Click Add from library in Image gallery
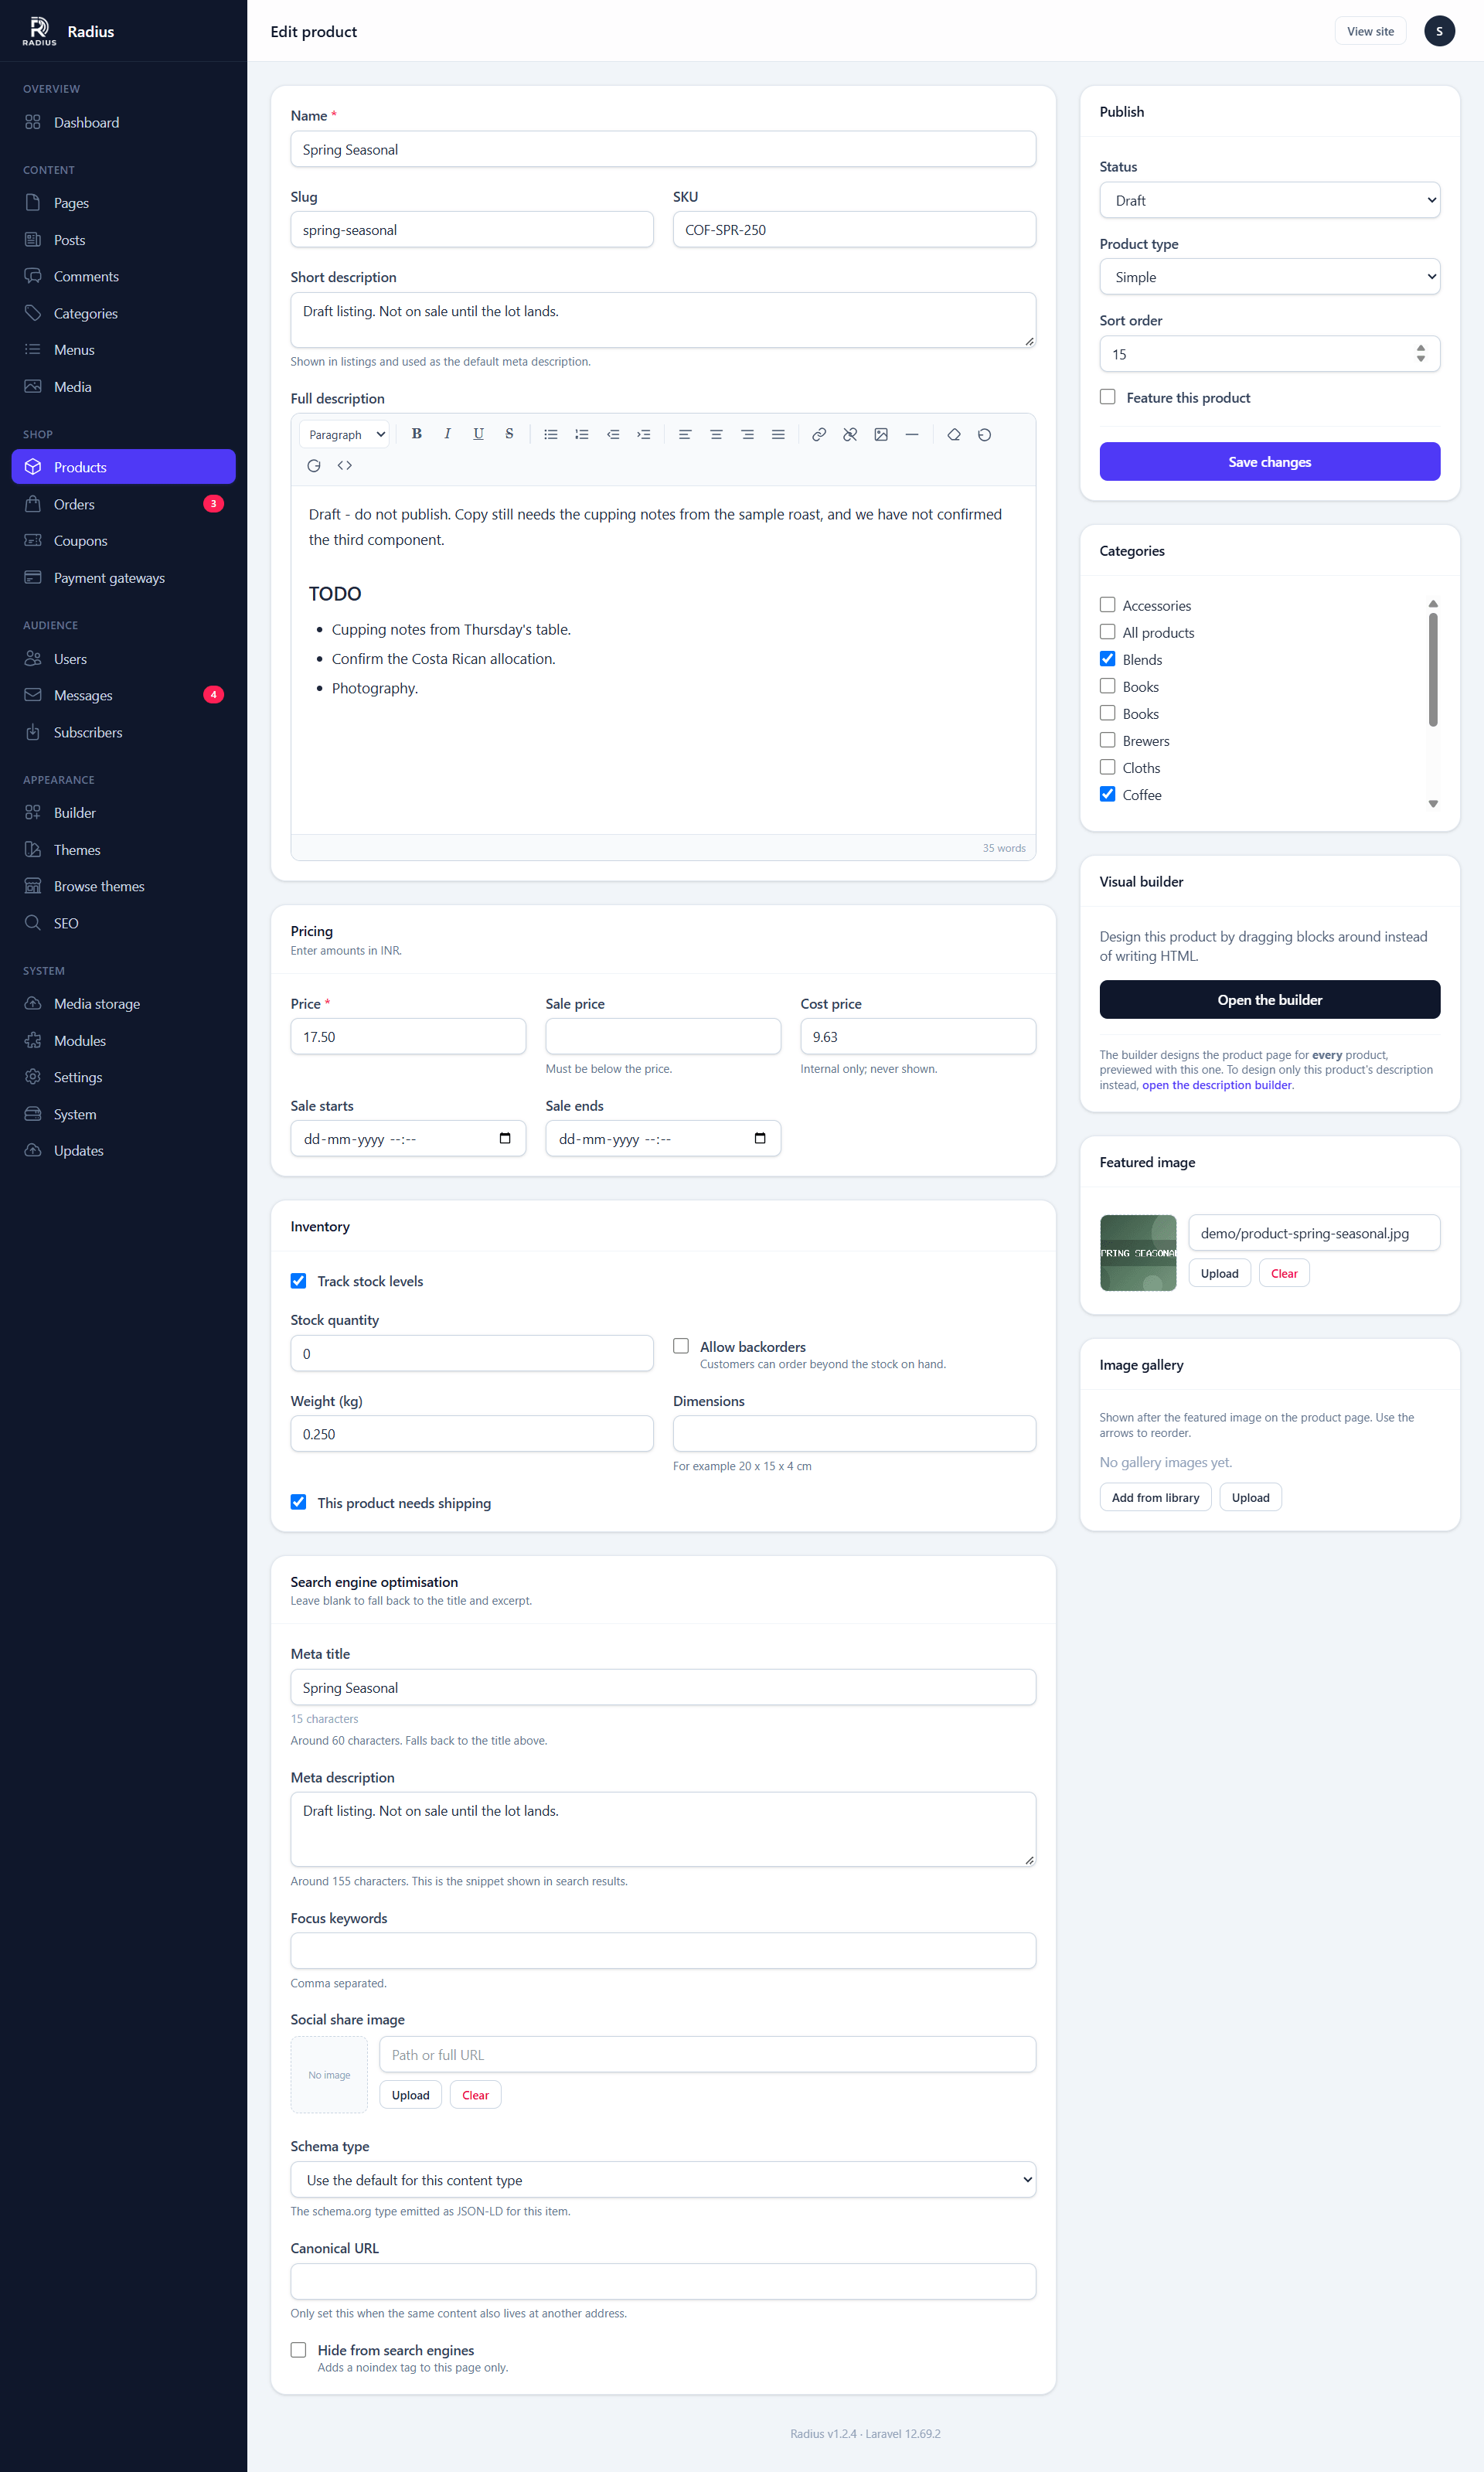 point(1156,1497)
